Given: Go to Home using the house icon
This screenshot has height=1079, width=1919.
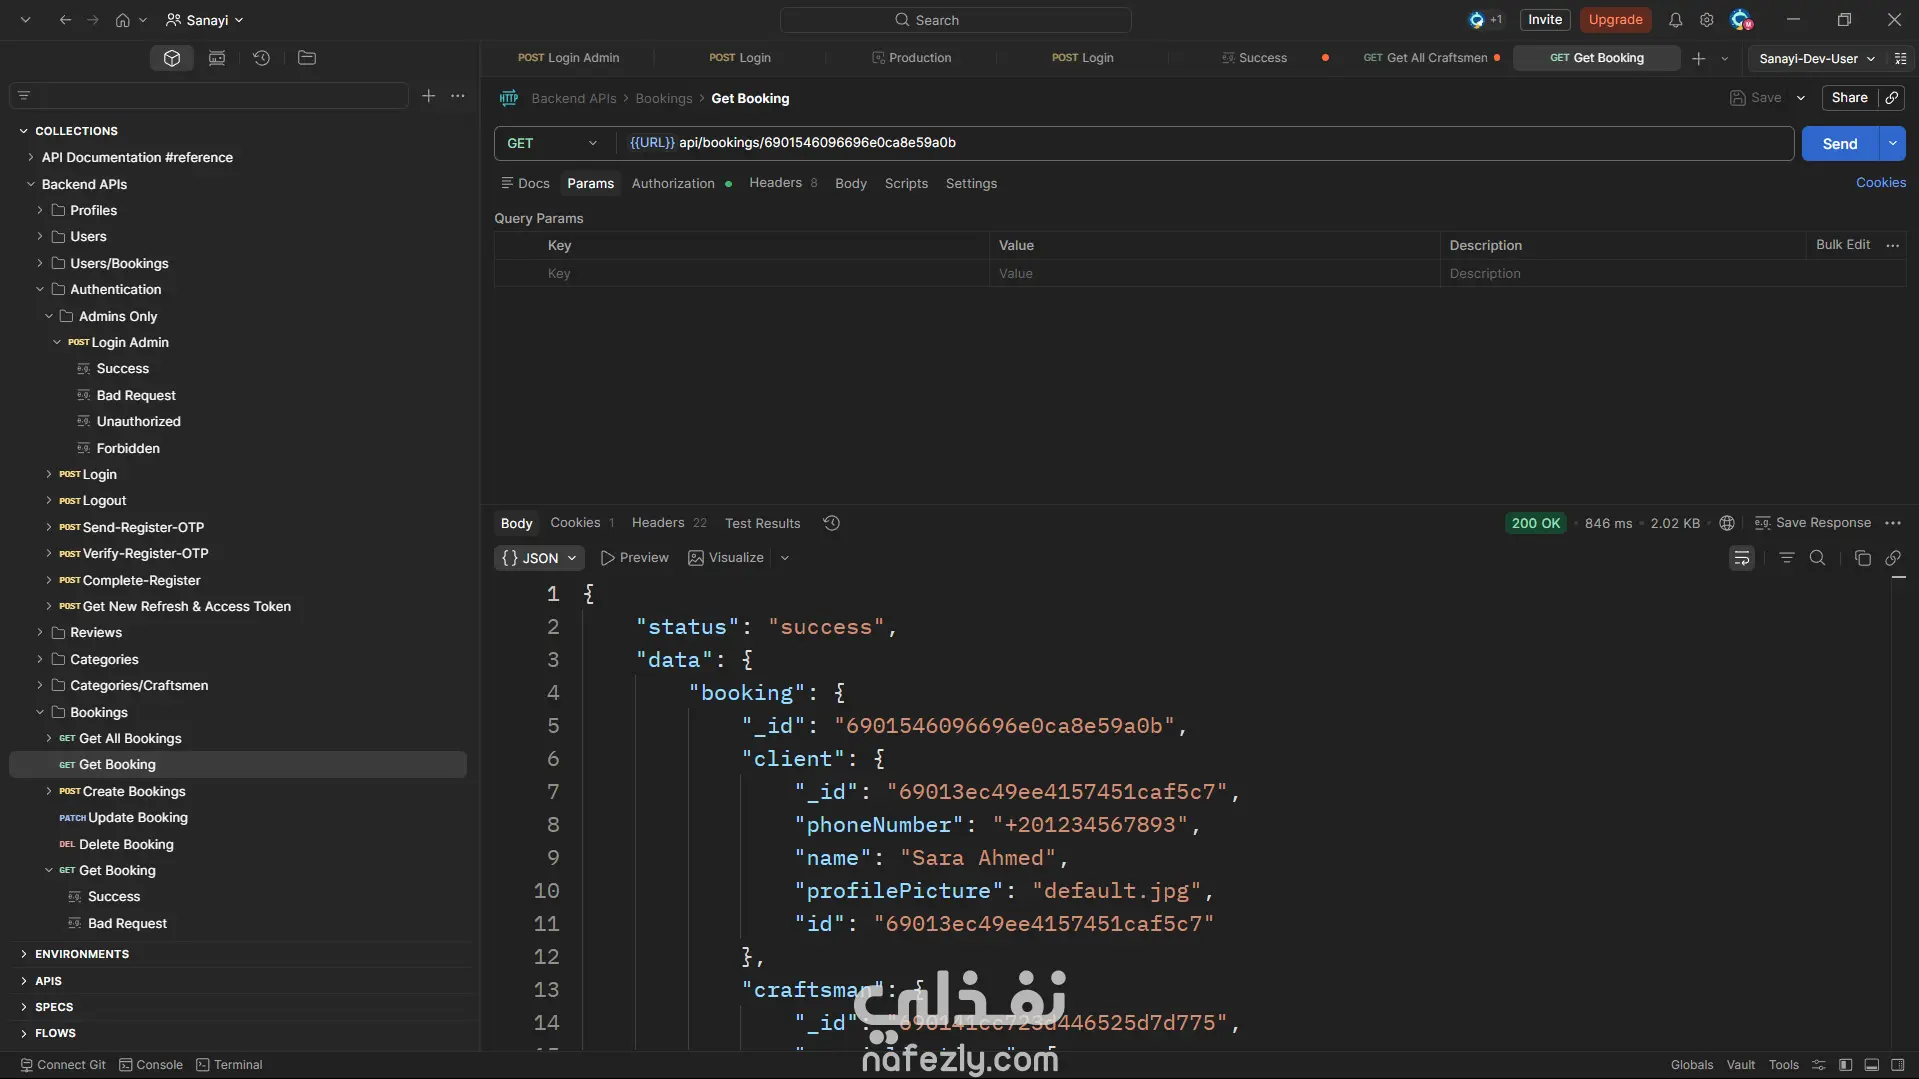Looking at the screenshot, I should coord(123,20).
